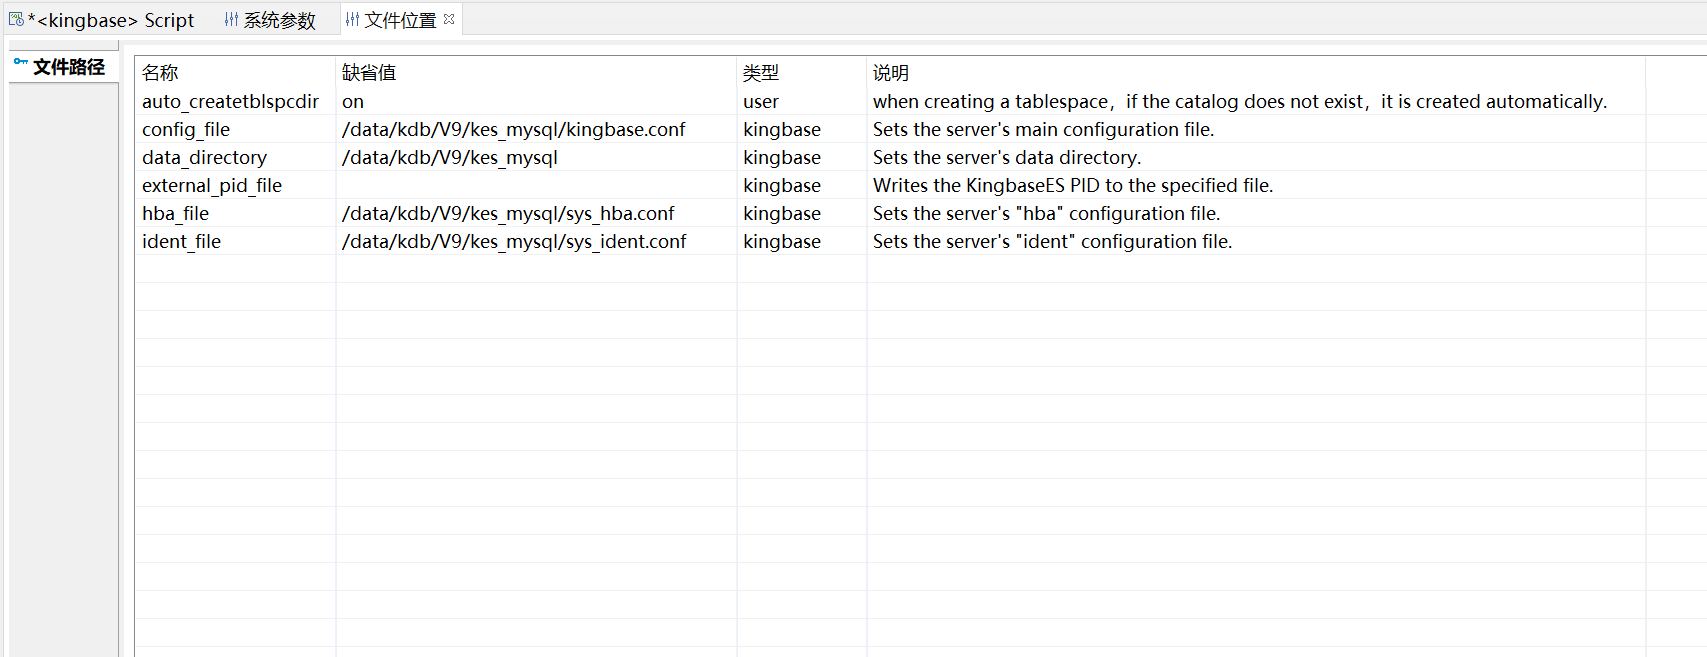The width and height of the screenshot is (1707, 657).
Task: Click the ident_file path value sys_ident.conf
Action: tap(514, 242)
